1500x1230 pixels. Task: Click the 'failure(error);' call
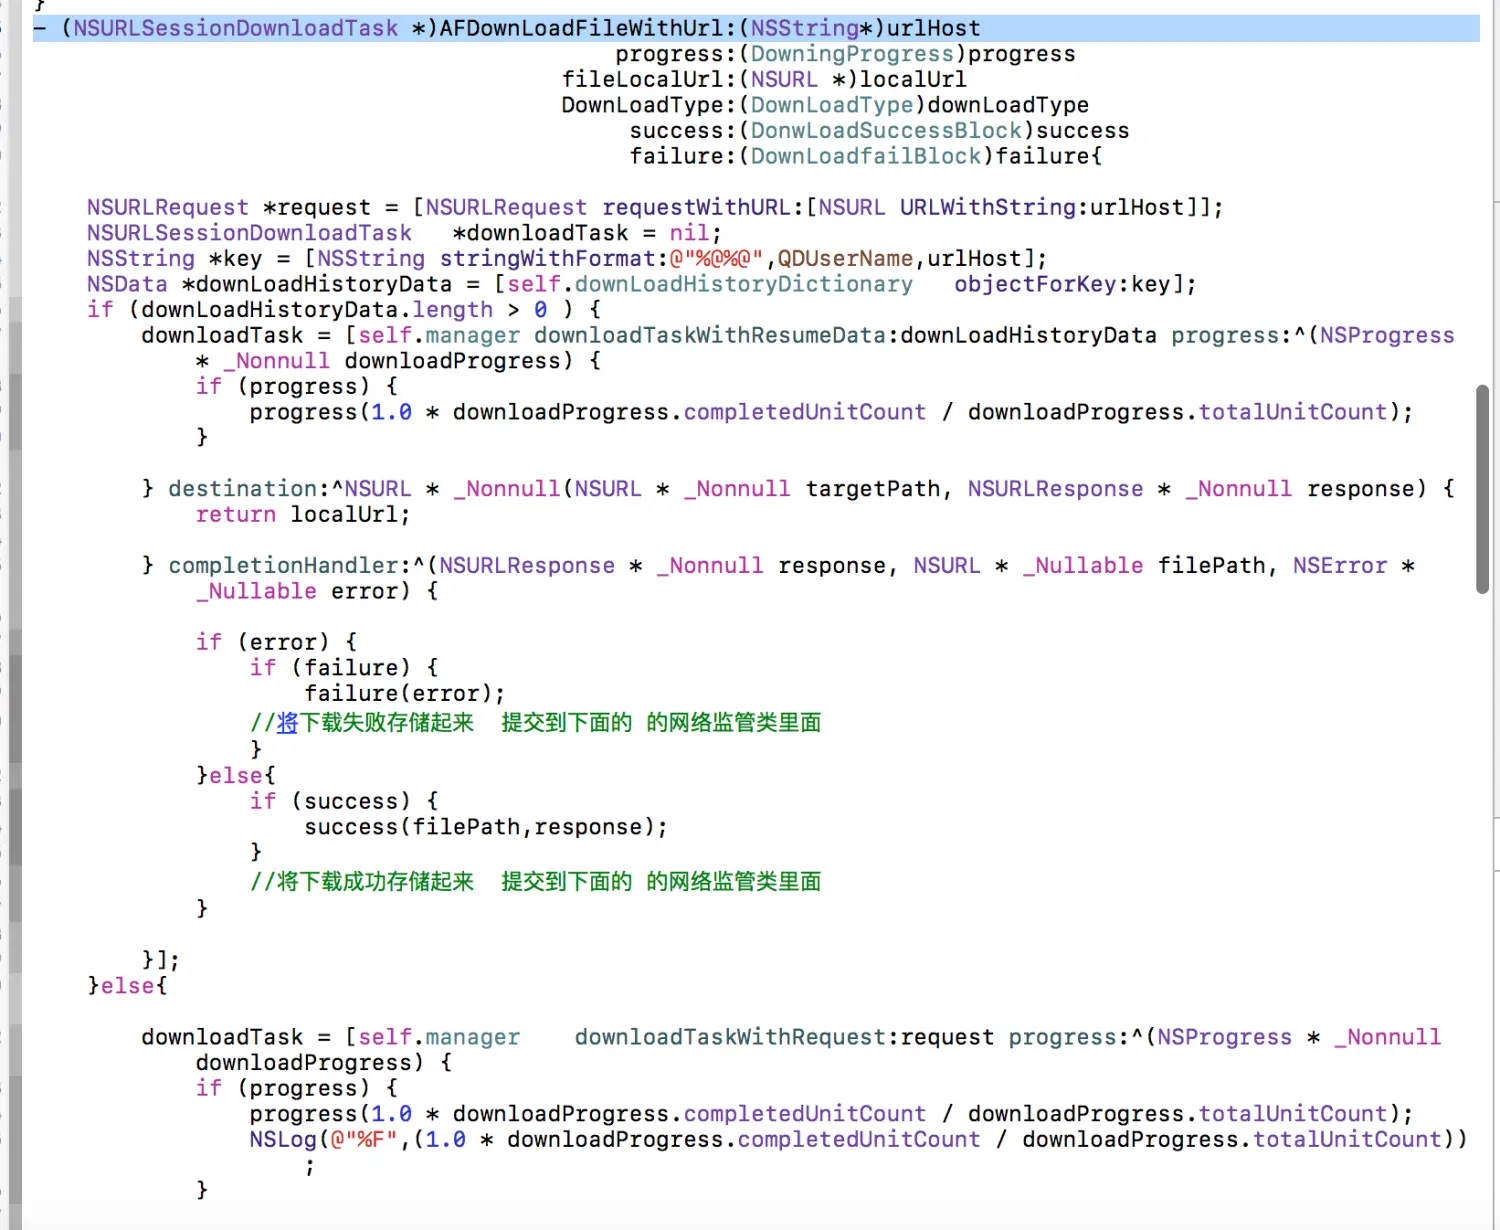point(405,693)
